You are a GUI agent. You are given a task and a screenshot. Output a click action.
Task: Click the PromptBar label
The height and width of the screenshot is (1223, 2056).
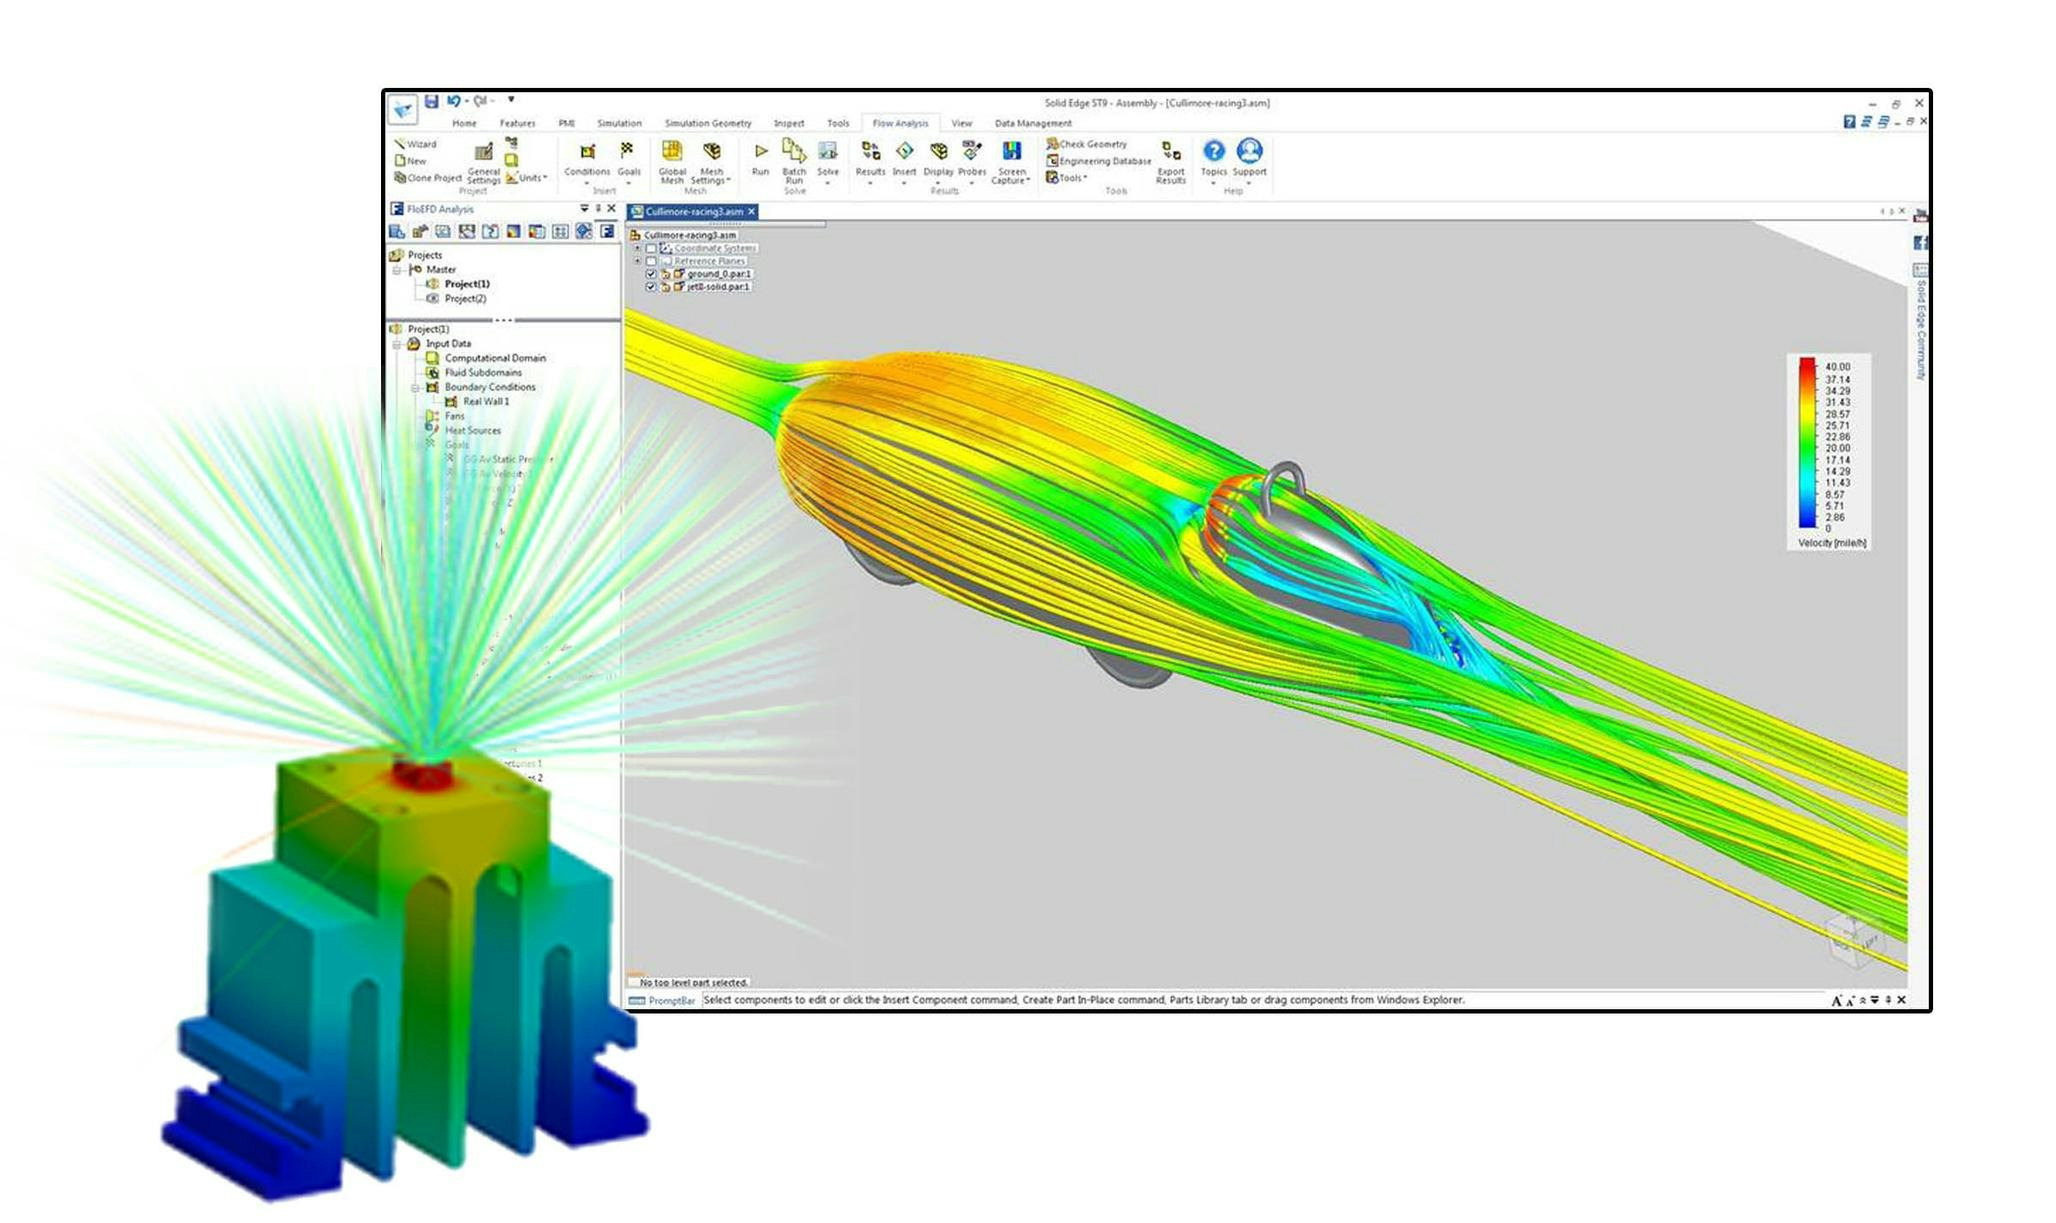671,1000
